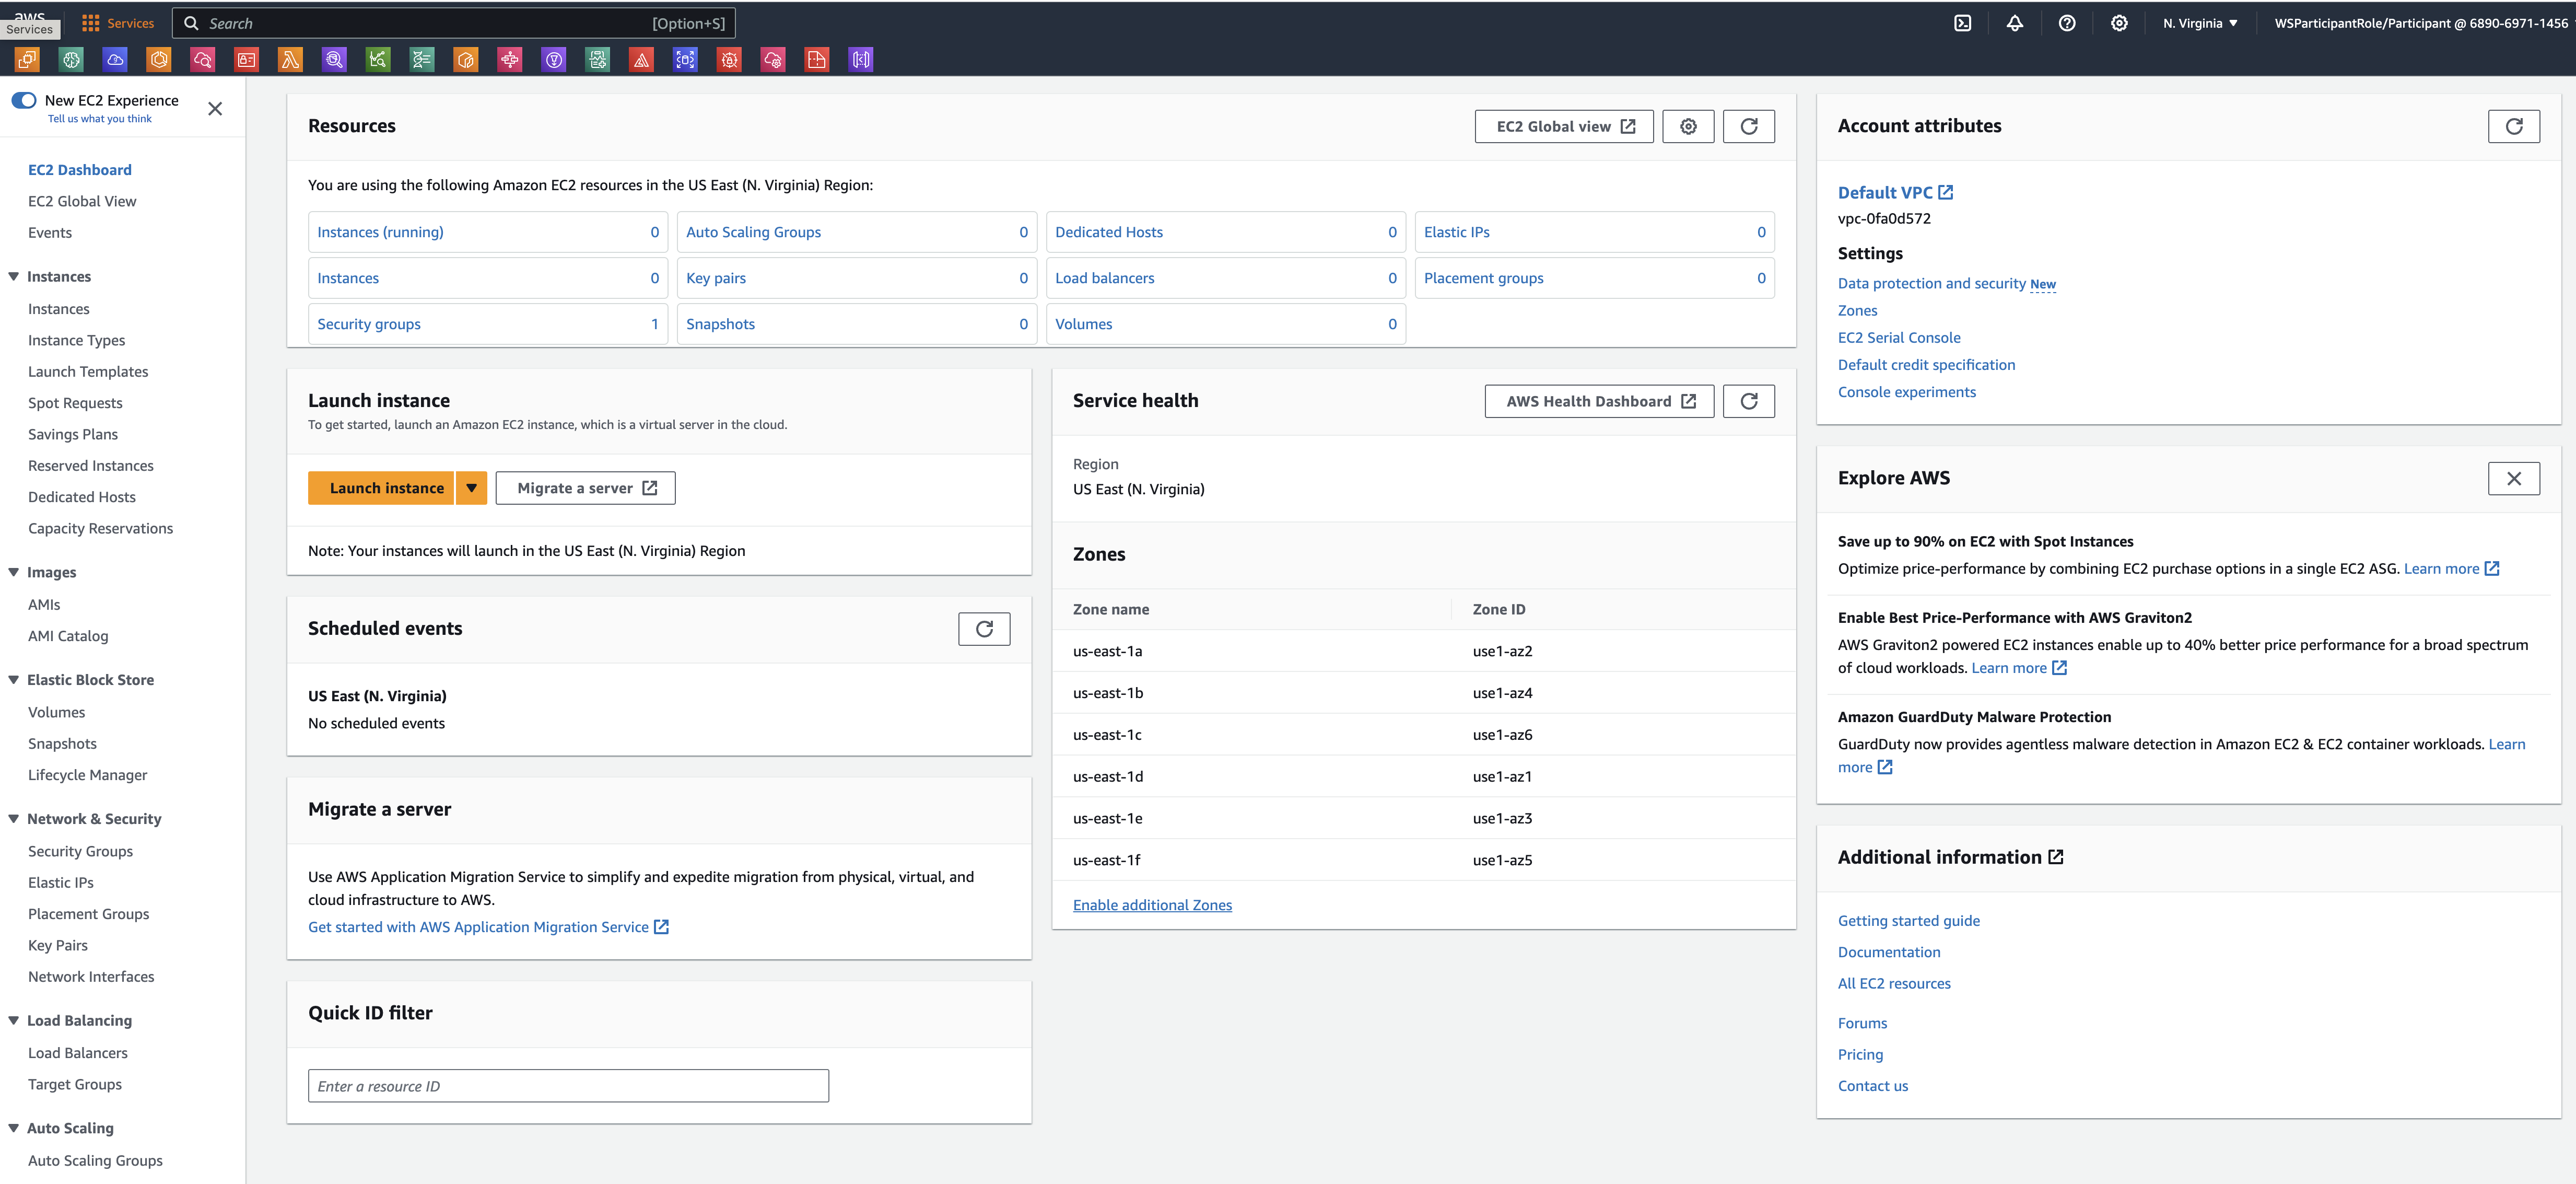Open AMI Catalog in sidebar
The image size is (2576, 1184).
(68, 636)
